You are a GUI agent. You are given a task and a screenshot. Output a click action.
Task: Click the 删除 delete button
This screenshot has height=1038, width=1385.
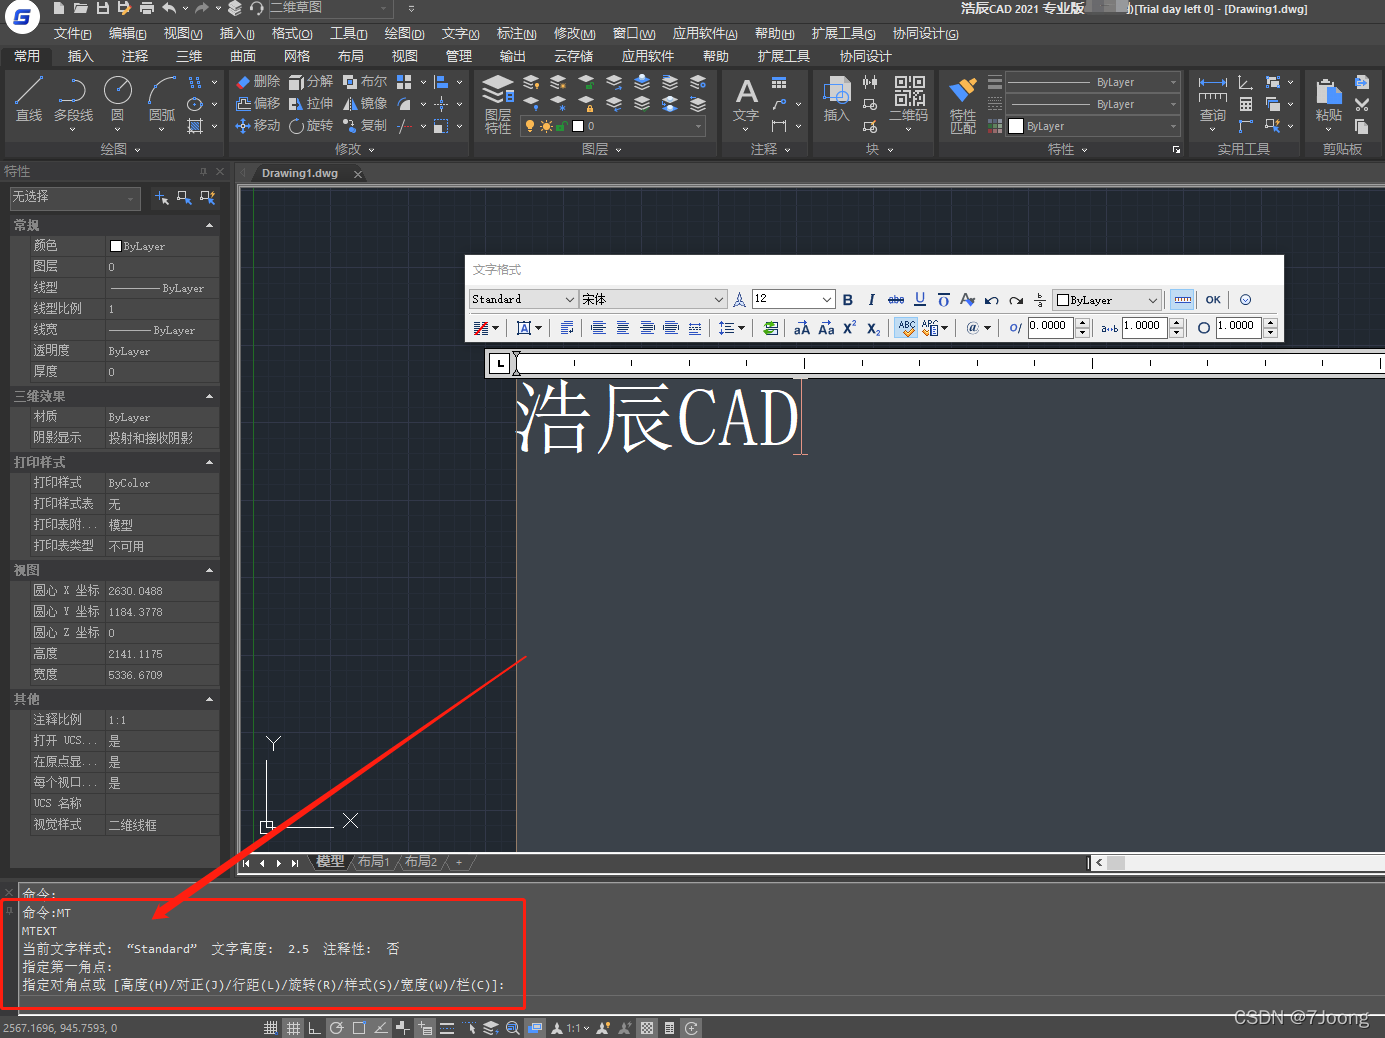click(x=258, y=81)
